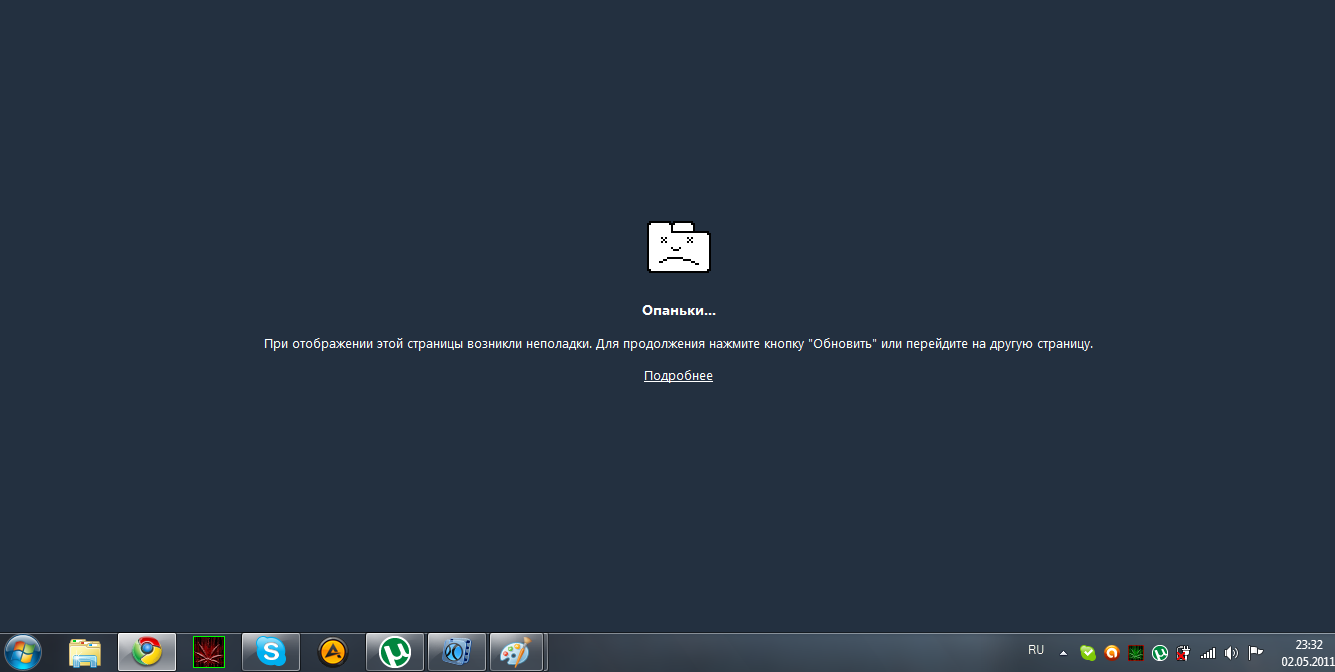This screenshot has width=1335, height=672.
Task: Click the sad folder crash icon
Action: pos(679,247)
